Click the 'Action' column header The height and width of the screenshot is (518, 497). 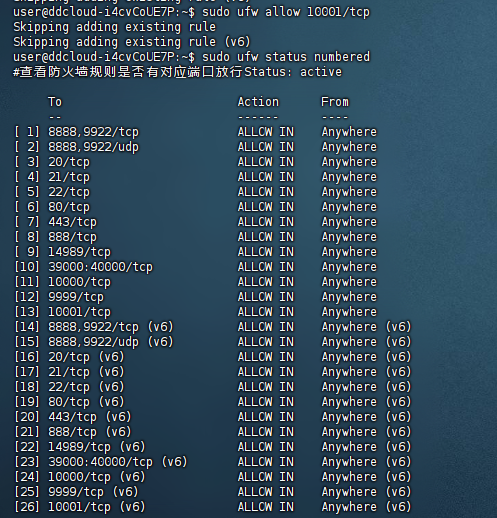[x=258, y=102]
